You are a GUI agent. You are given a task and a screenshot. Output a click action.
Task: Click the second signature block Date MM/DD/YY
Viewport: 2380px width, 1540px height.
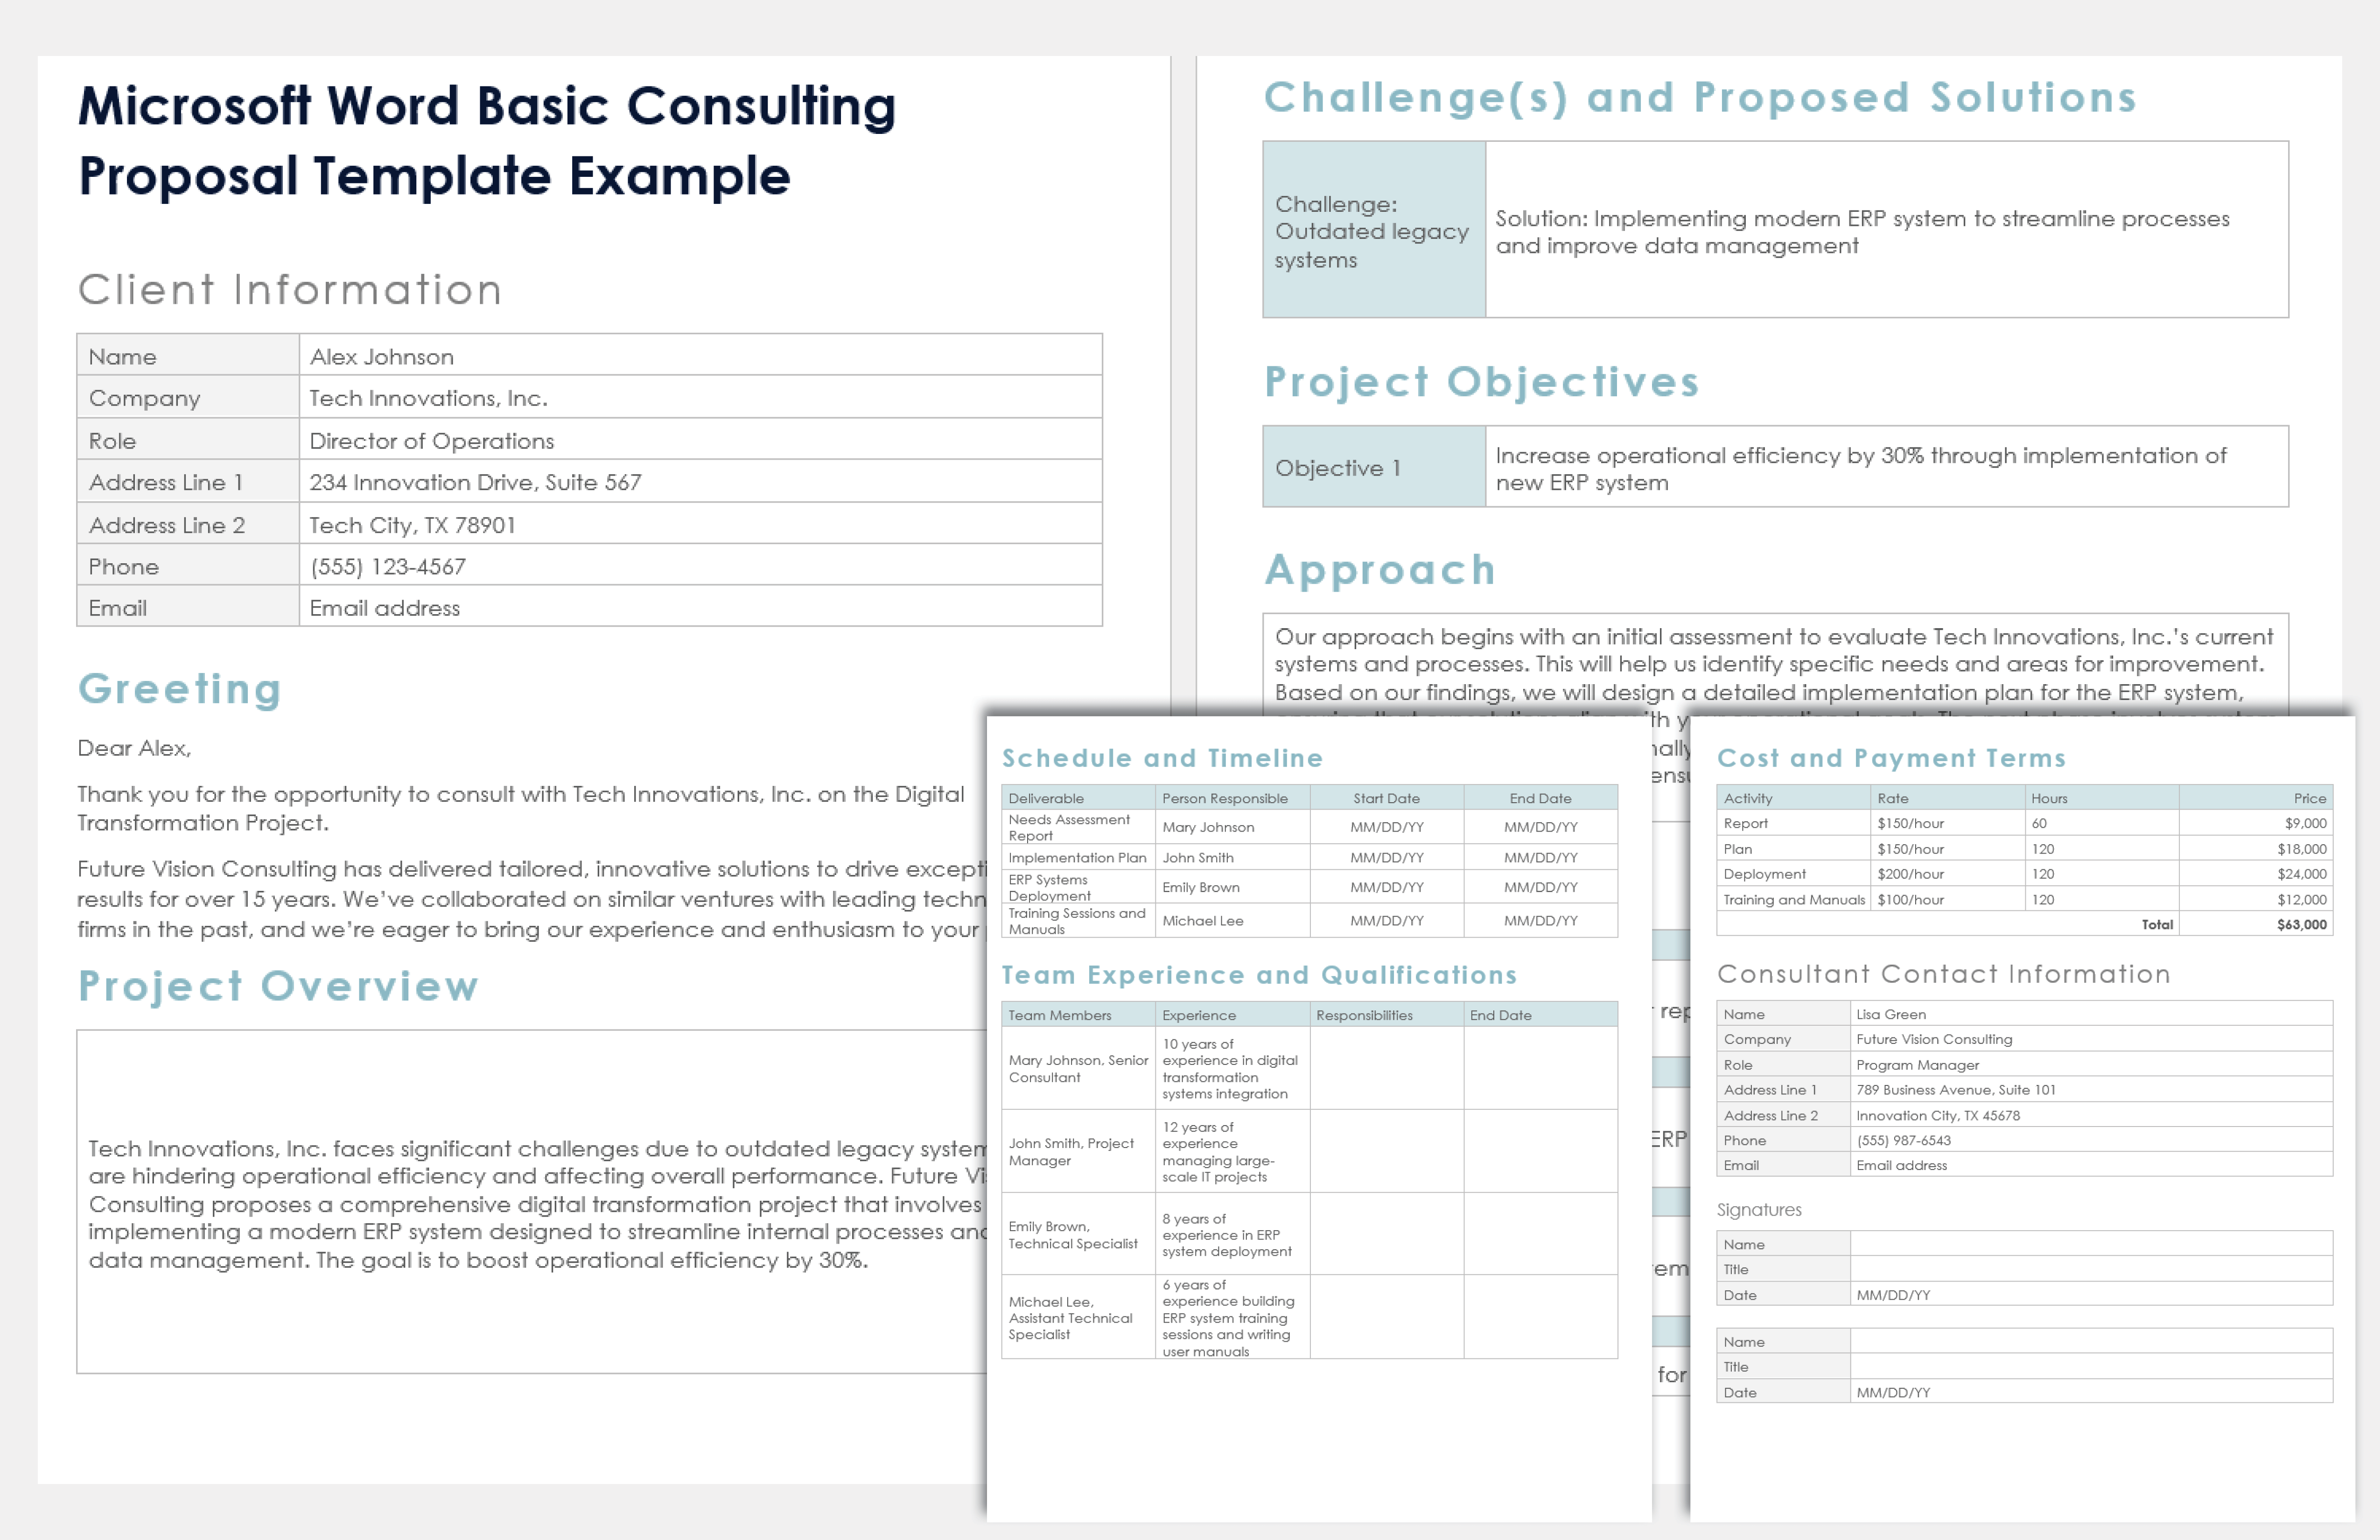click(x=2091, y=1392)
